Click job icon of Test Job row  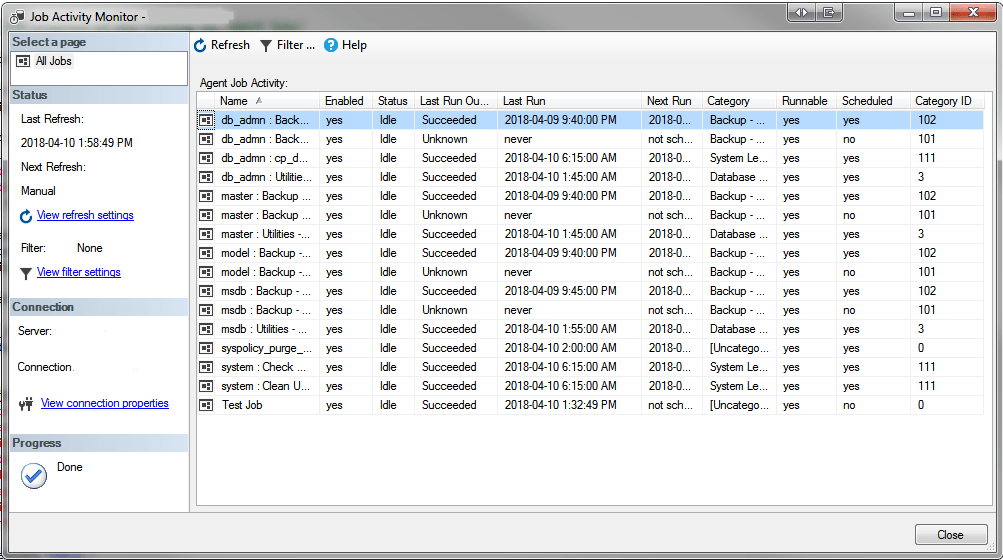pos(206,405)
